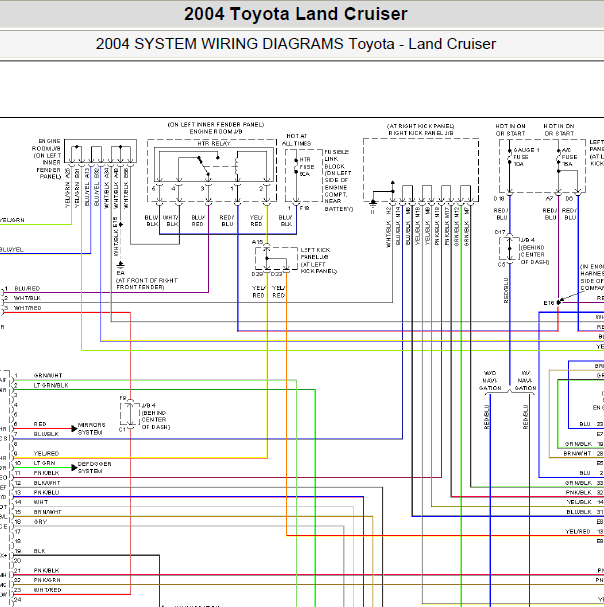Click the "MIRRORS SYSTEM" reference

click(91, 429)
